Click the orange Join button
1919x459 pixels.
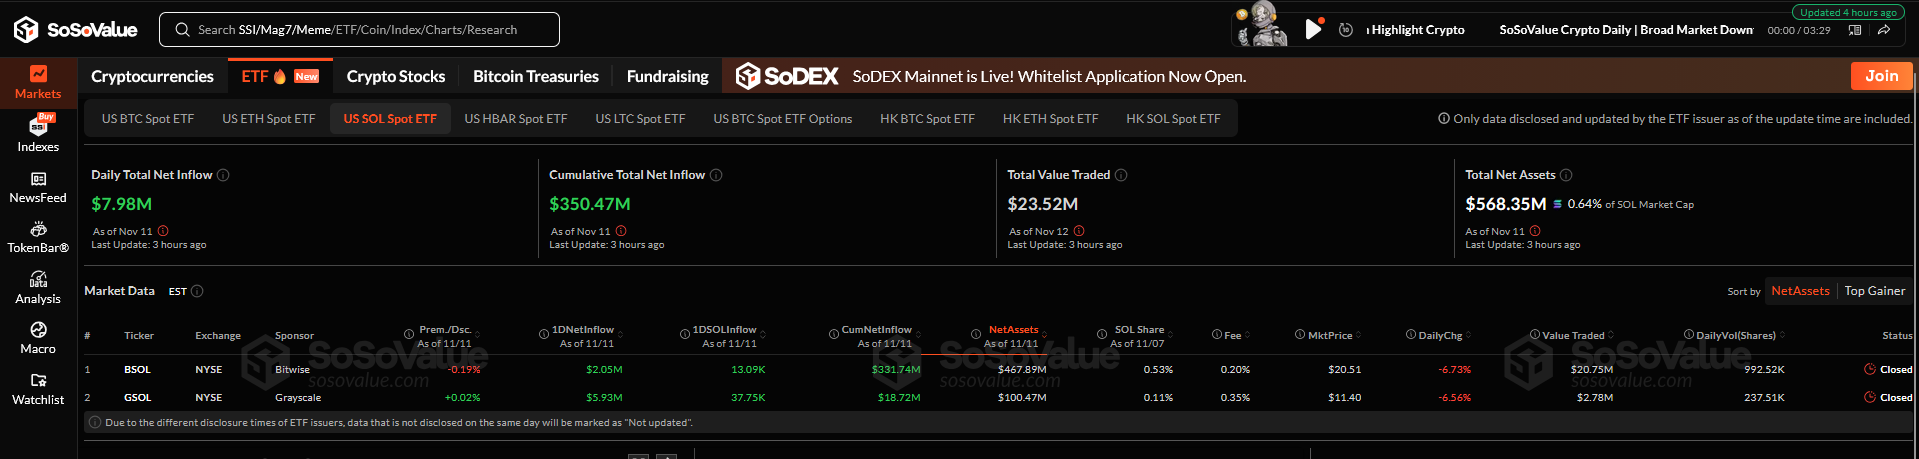tap(1881, 76)
